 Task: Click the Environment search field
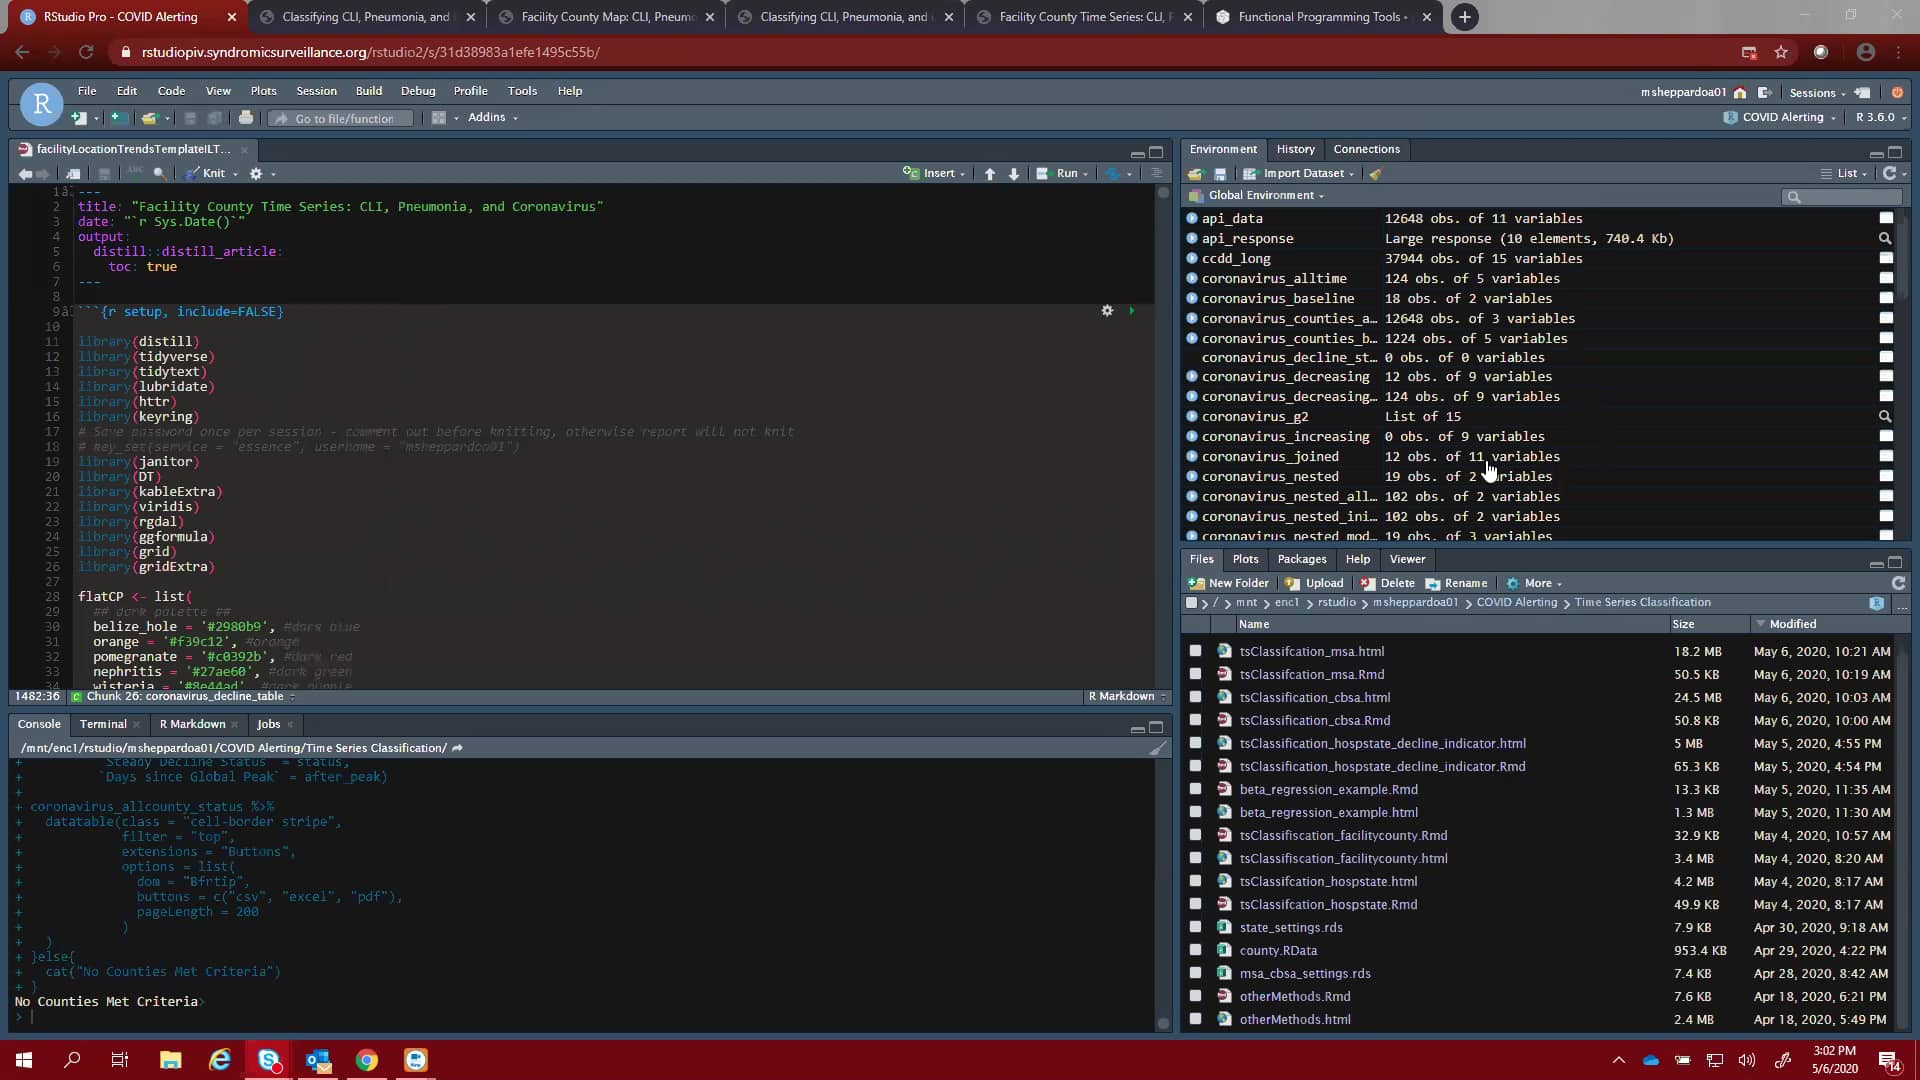(1842, 197)
